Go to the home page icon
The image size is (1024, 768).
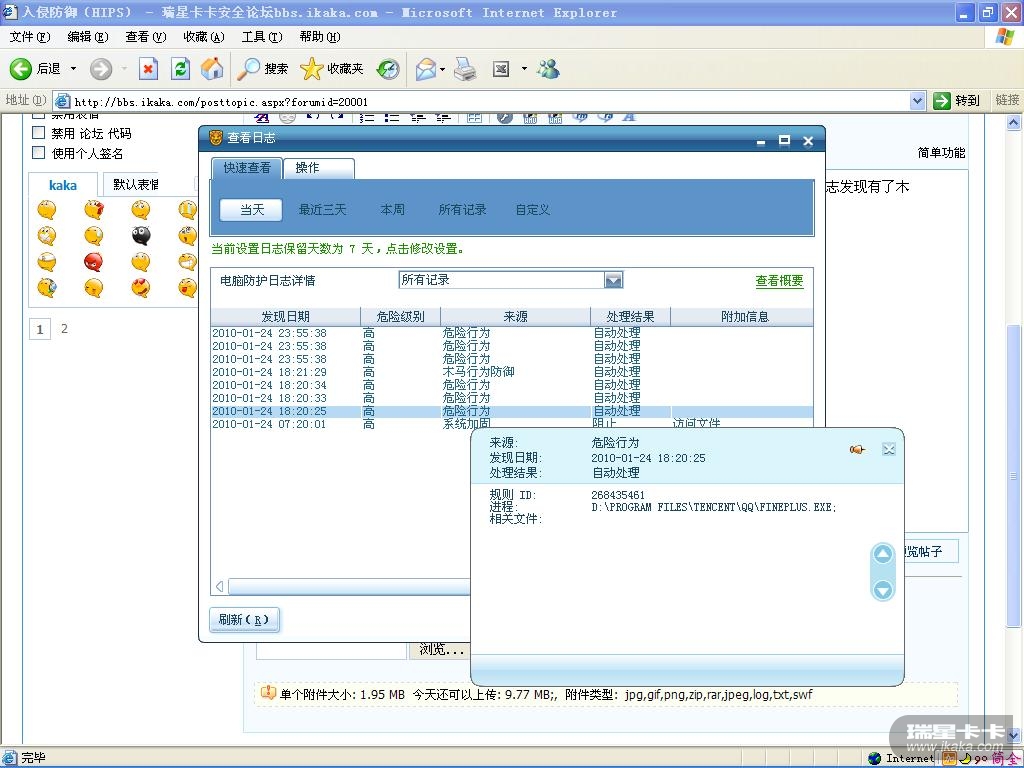212,69
